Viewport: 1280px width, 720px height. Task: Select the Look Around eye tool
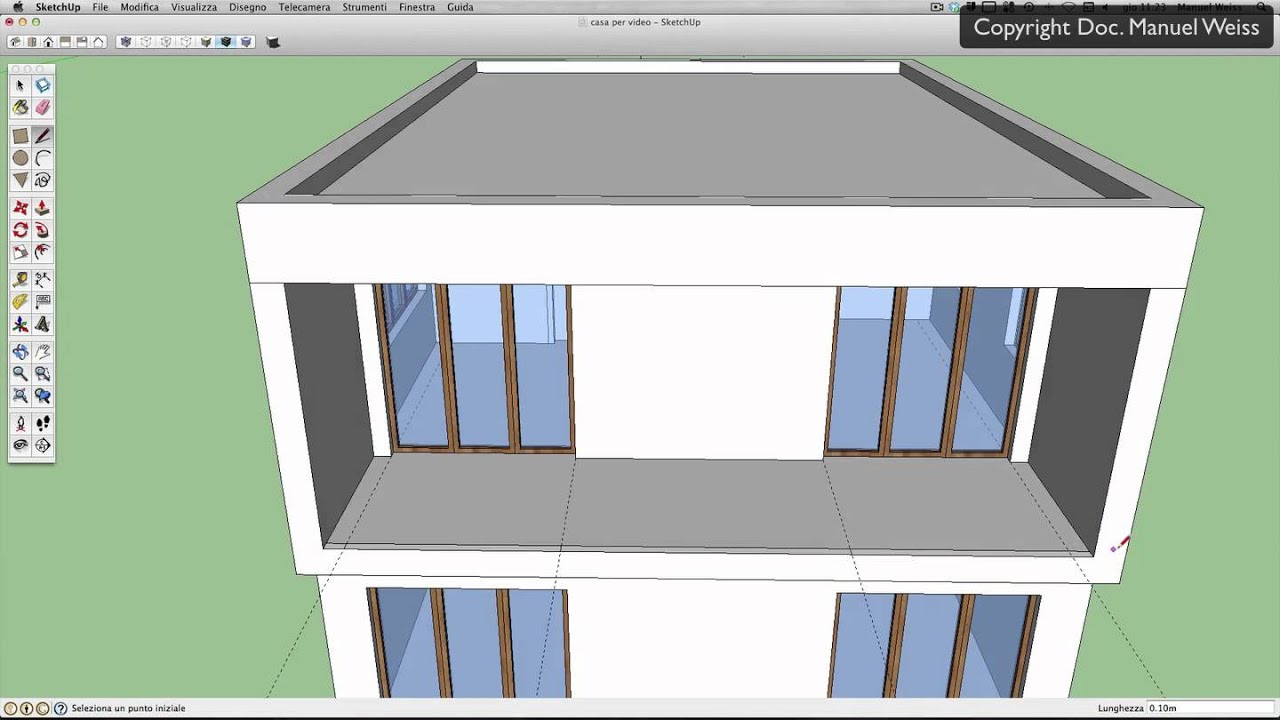click(20, 446)
